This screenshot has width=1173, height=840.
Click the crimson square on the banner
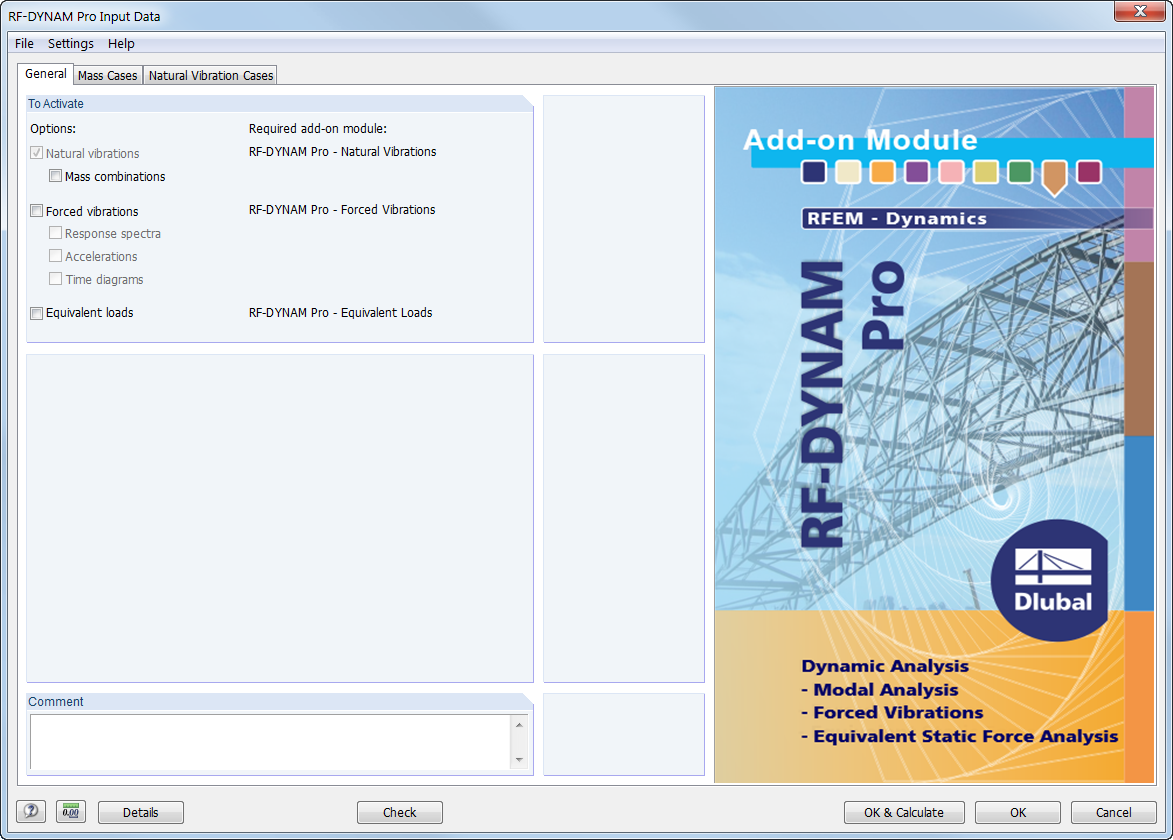point(1089,172)
